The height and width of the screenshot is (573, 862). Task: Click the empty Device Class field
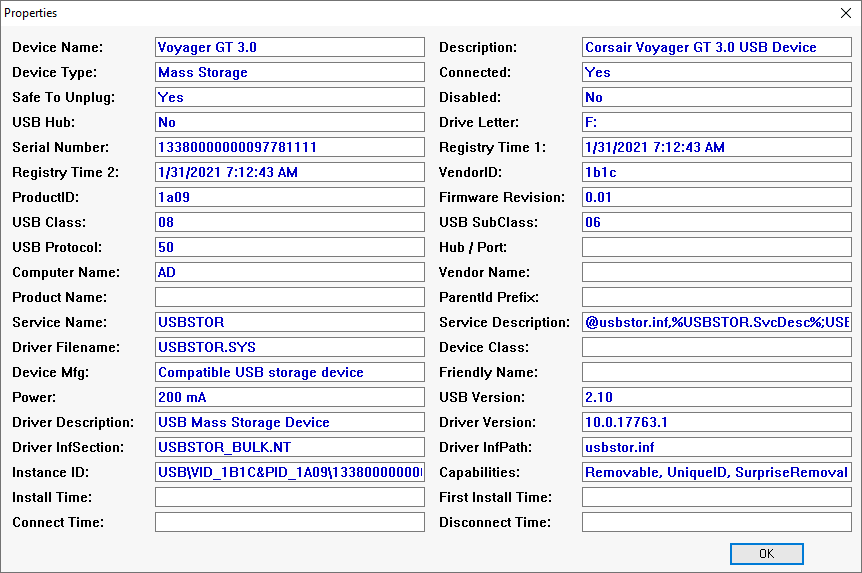[717, 348]
